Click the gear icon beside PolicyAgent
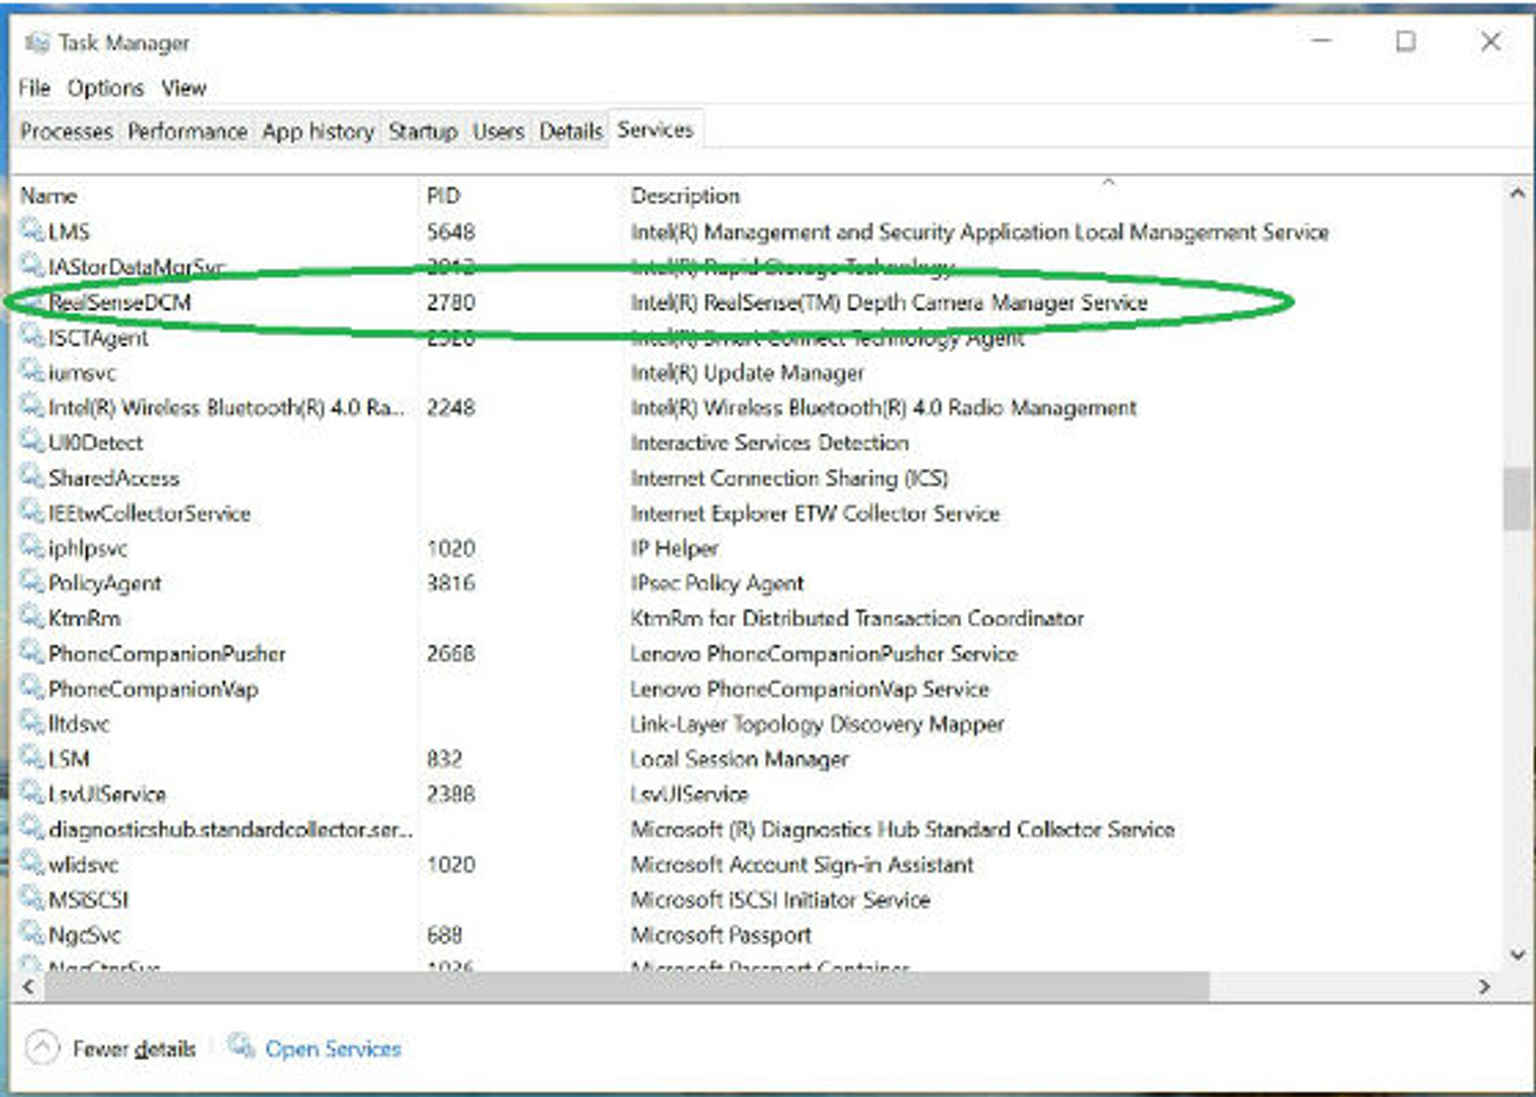Screen dimensions: 1536x1097 pyautogui.click(x=33, y=583)
